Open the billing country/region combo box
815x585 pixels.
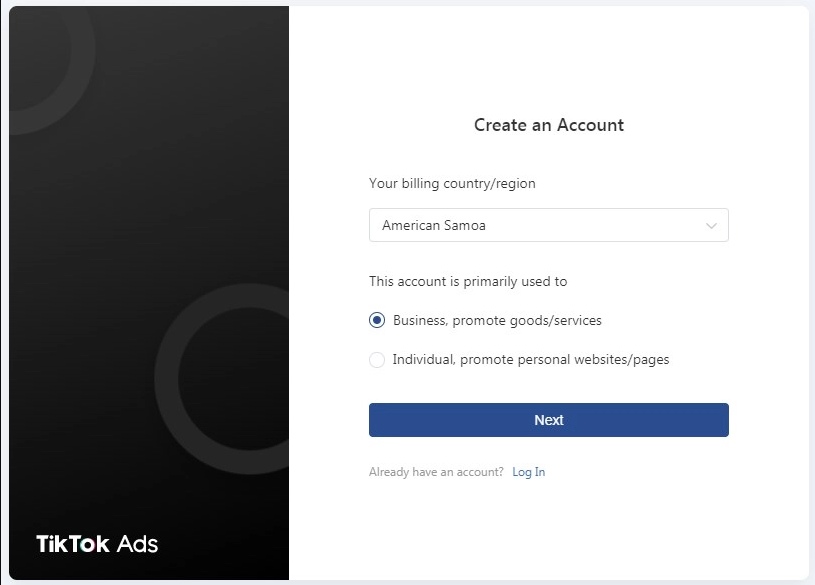click(548, 225)
